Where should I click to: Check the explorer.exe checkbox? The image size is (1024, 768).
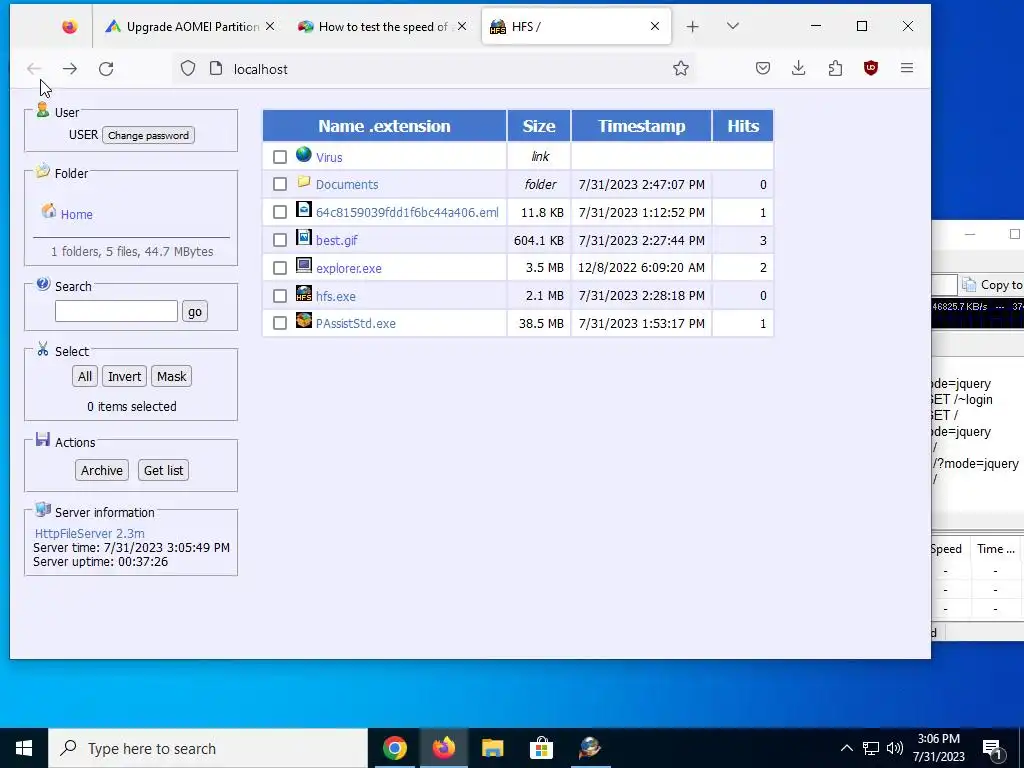280,268
